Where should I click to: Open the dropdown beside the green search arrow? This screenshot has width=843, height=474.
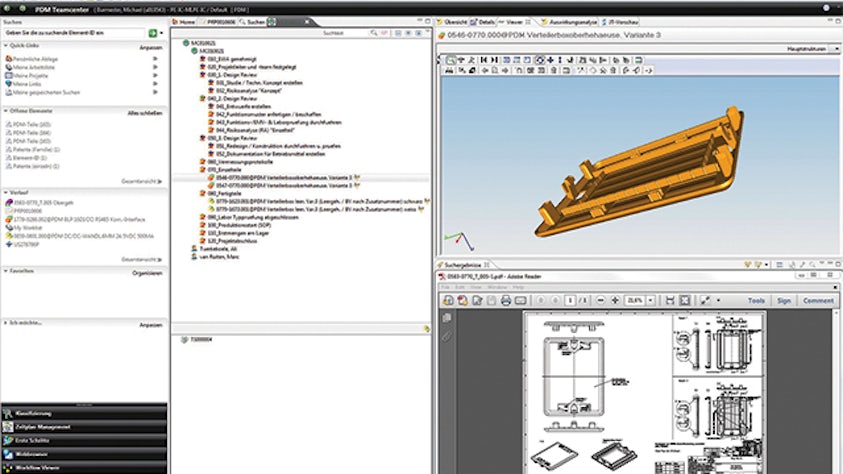coord(161,33)
